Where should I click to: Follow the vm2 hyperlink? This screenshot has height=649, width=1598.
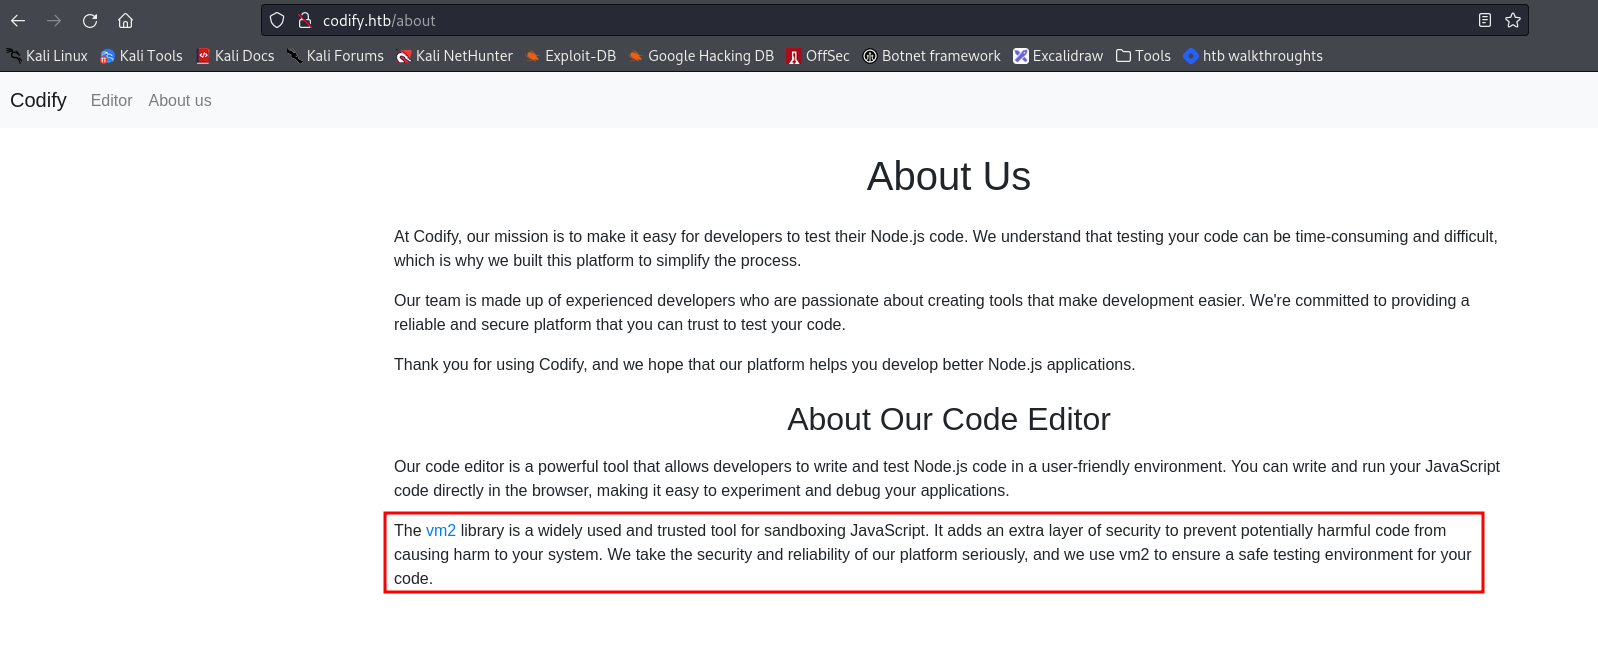pyautogui.click(x=441, y=530)
